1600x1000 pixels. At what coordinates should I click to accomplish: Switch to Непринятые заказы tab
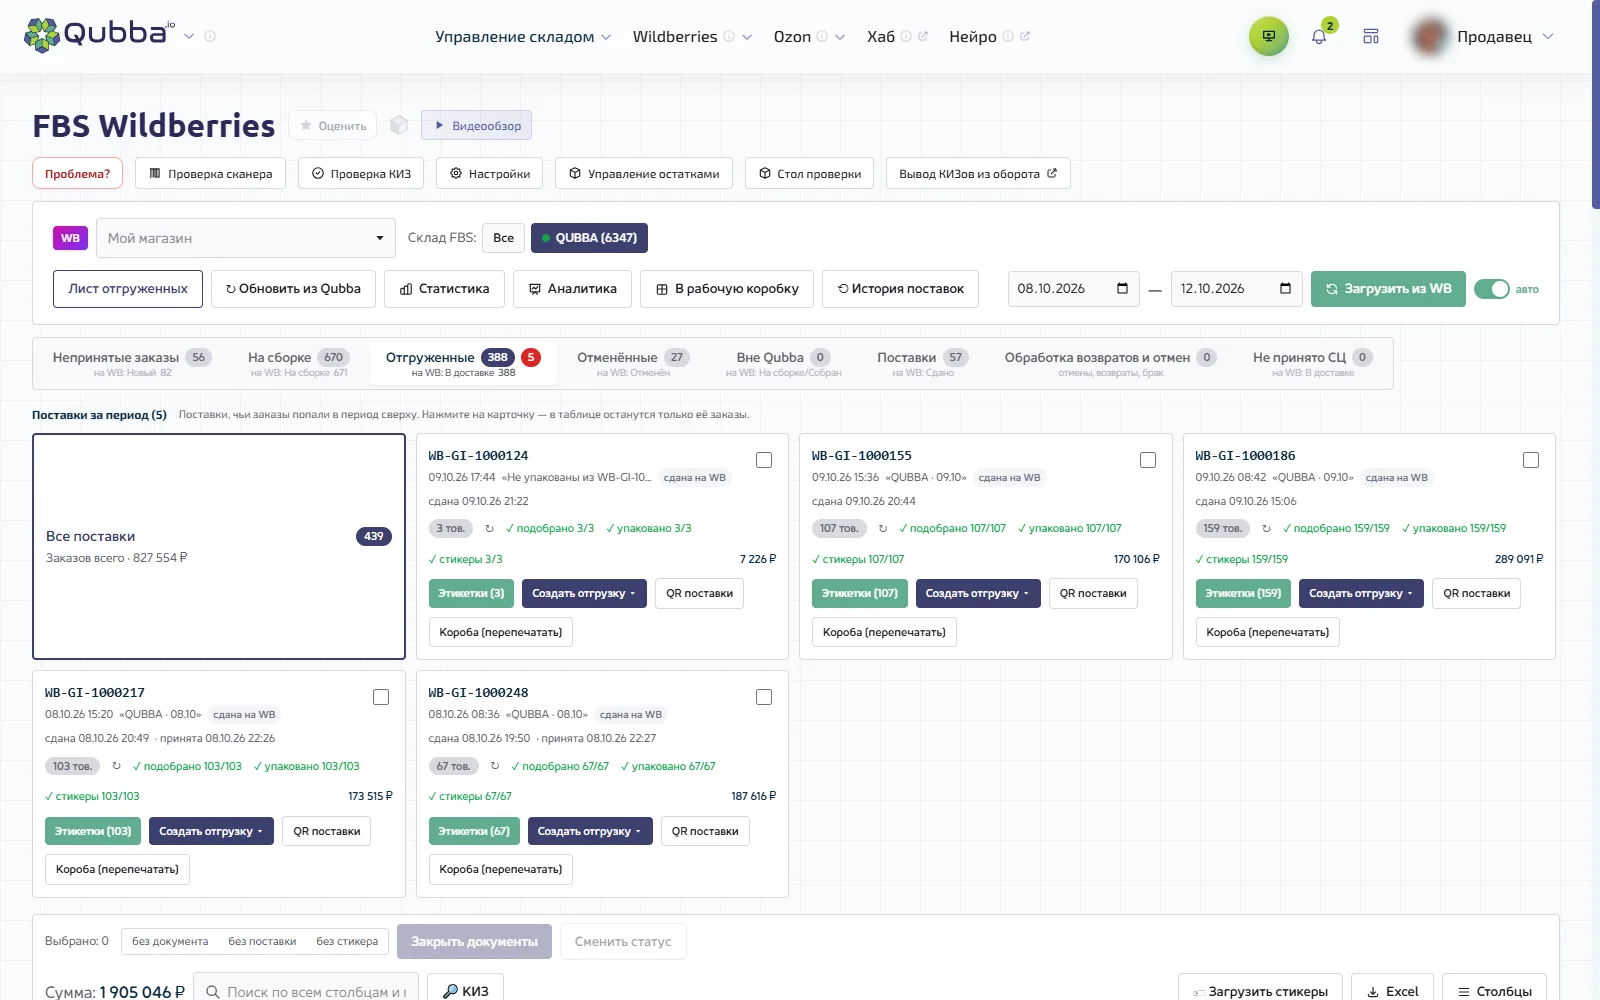pos(132,363)
